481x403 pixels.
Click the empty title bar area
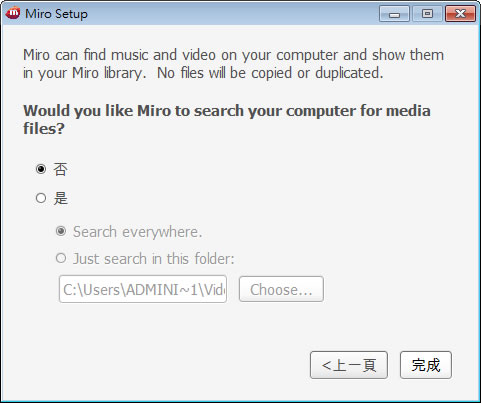pos(233,14)
